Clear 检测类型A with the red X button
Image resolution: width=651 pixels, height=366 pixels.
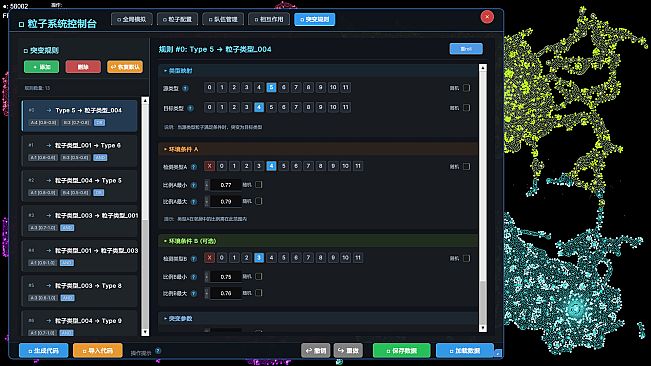point(209,166)
